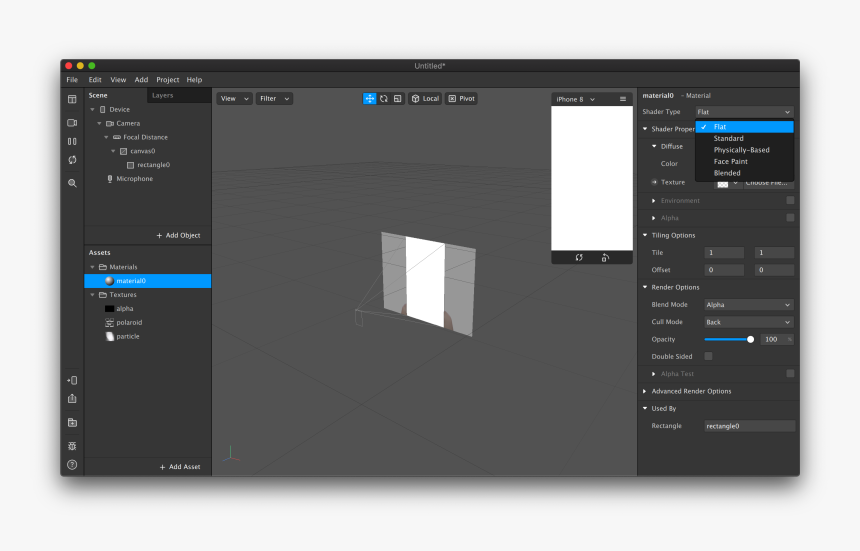The width and height of the screenshot is (860, 551).
Task: Enable the Environment checkbox
Action: 790,201
